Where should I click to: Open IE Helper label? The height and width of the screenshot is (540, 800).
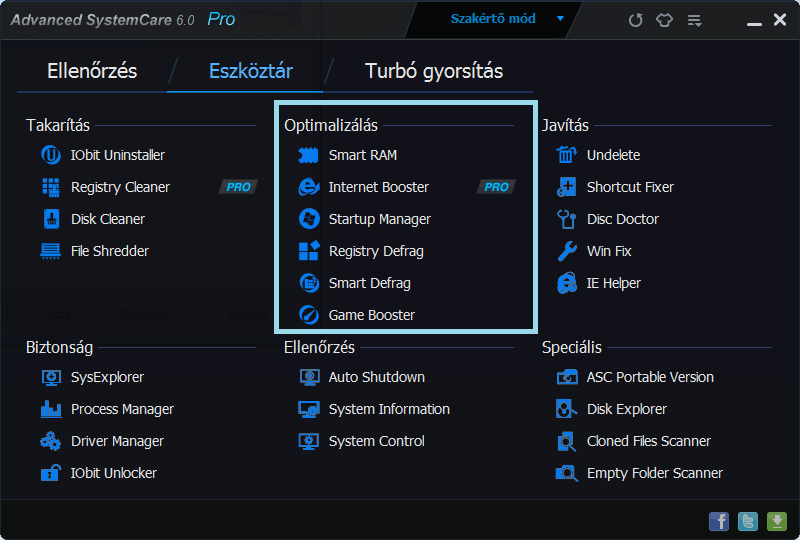tap(613, 283)
